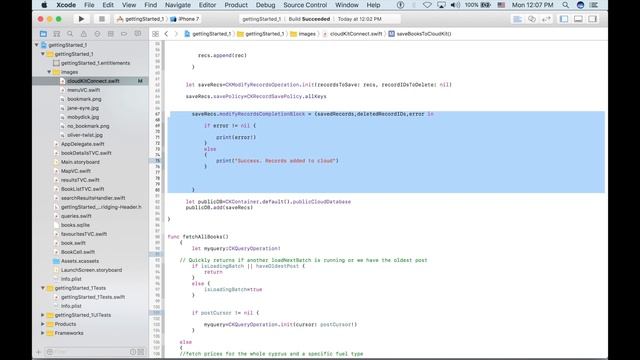
Task: Expand the gettingStarted_1UITests group
Action: pos(43,315)
